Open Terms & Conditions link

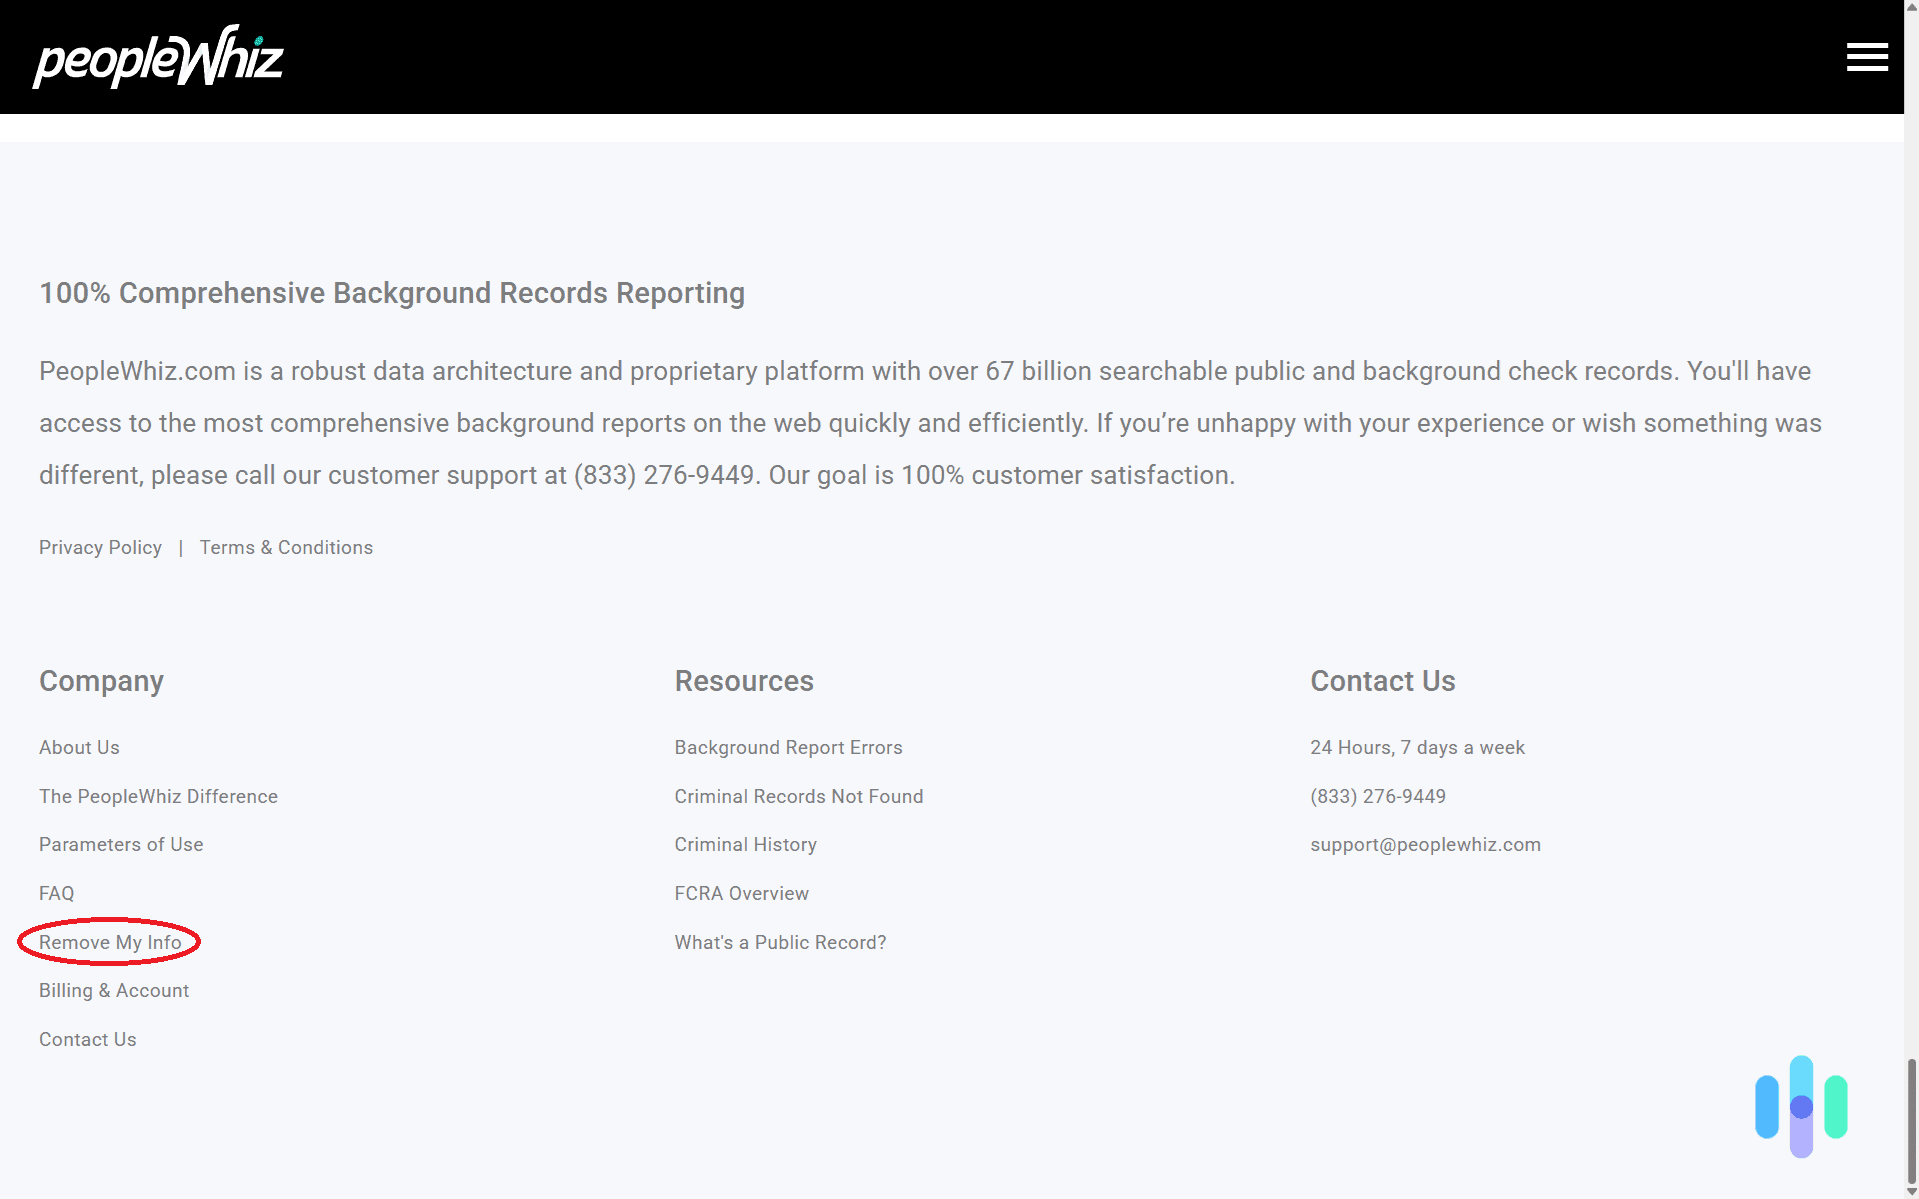pyautogui.click(x=286, y=547)
